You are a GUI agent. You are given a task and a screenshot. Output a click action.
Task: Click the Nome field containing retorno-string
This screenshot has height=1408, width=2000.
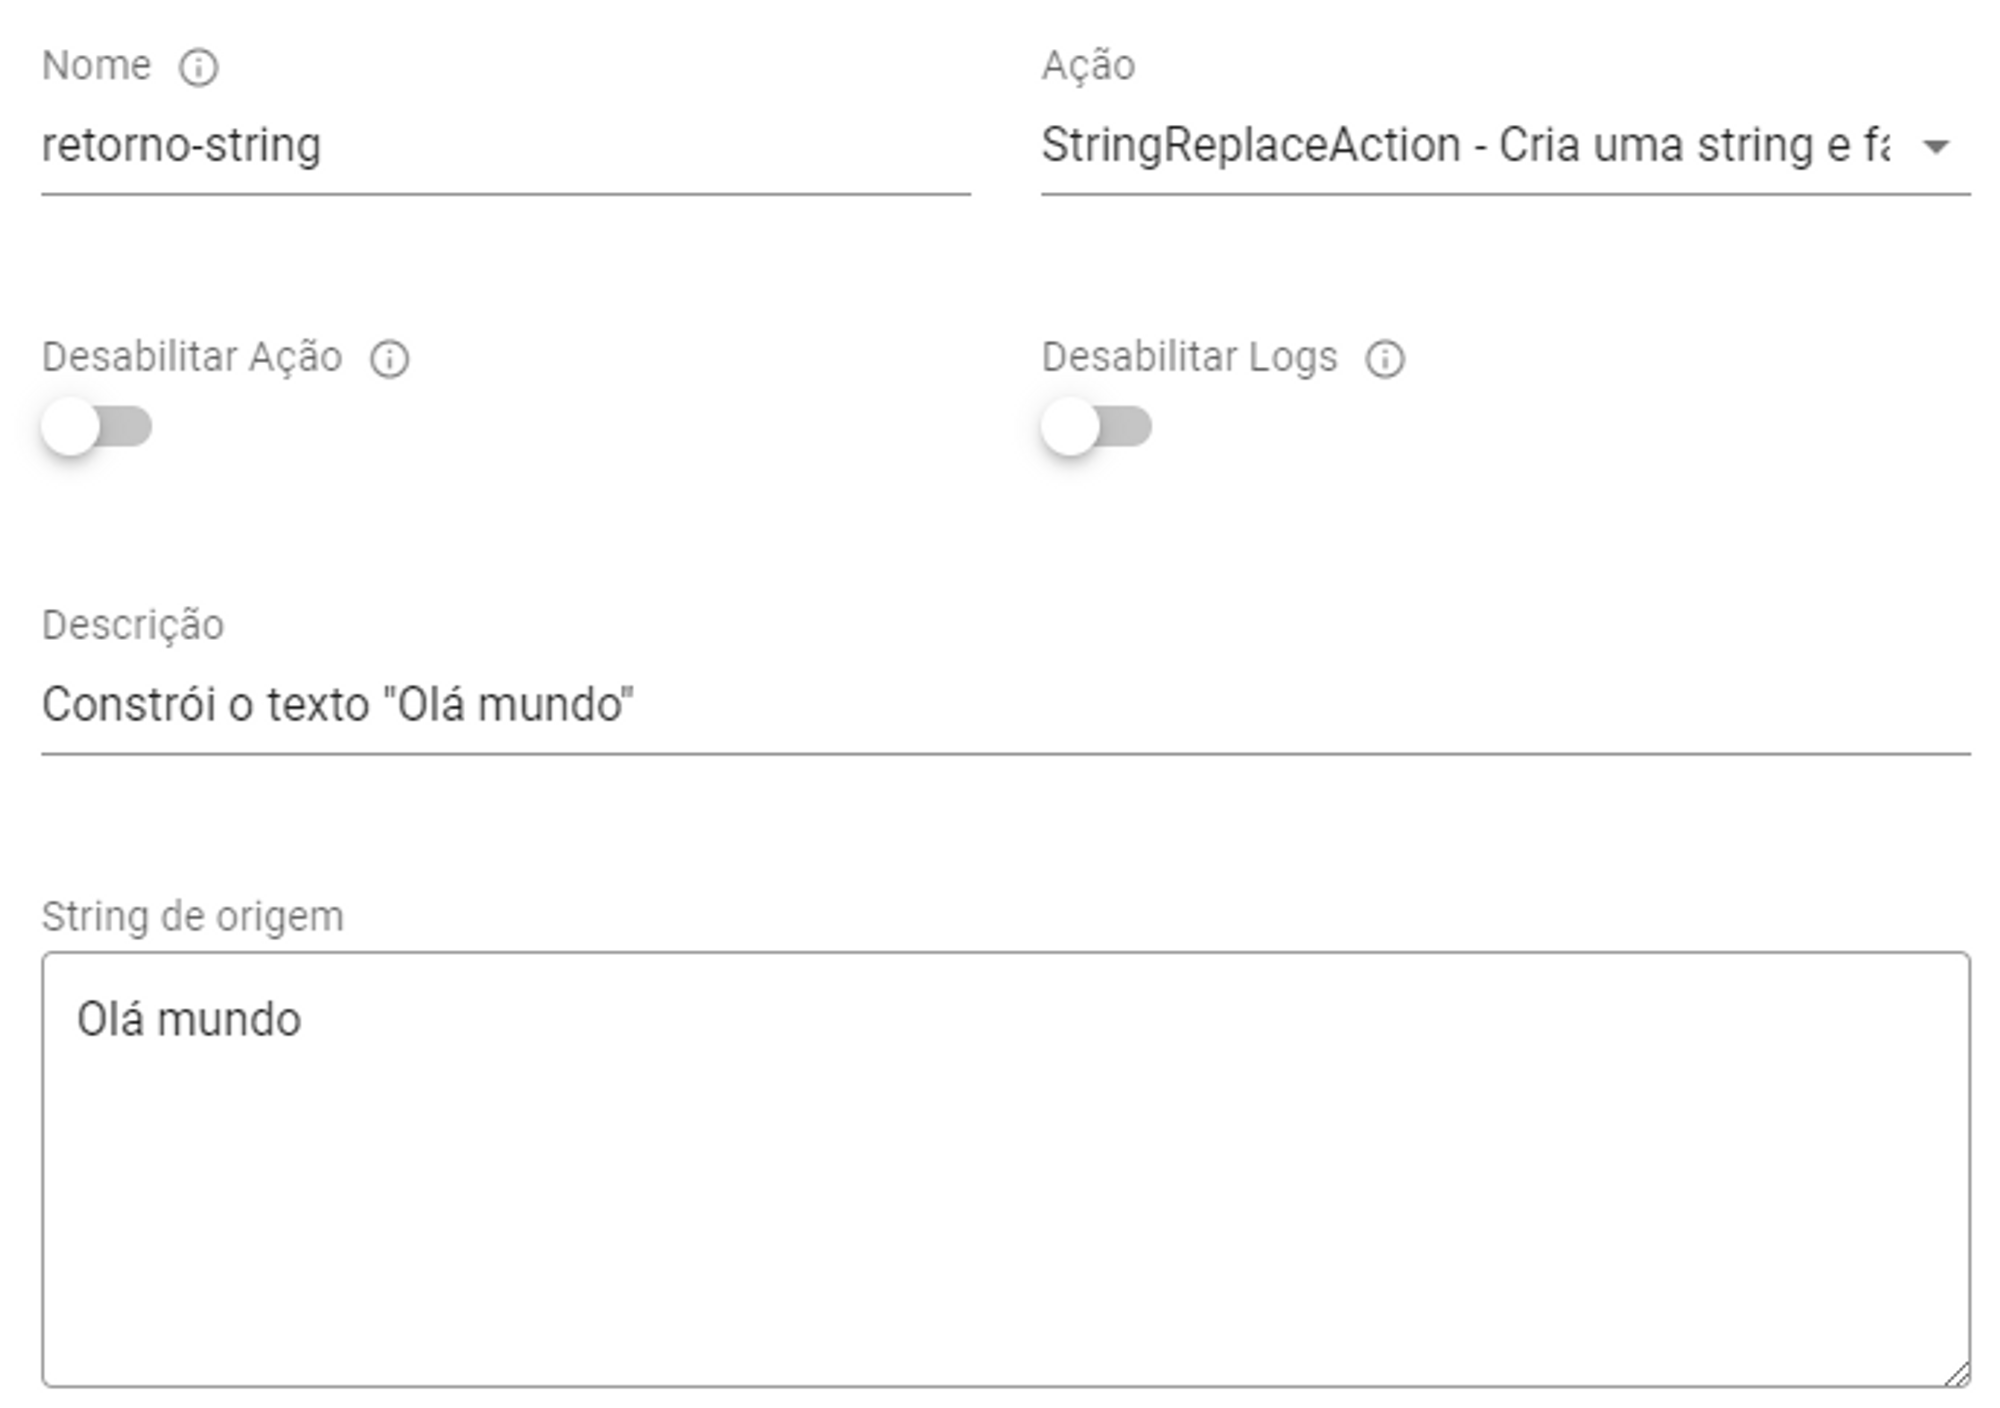point(182,146)
